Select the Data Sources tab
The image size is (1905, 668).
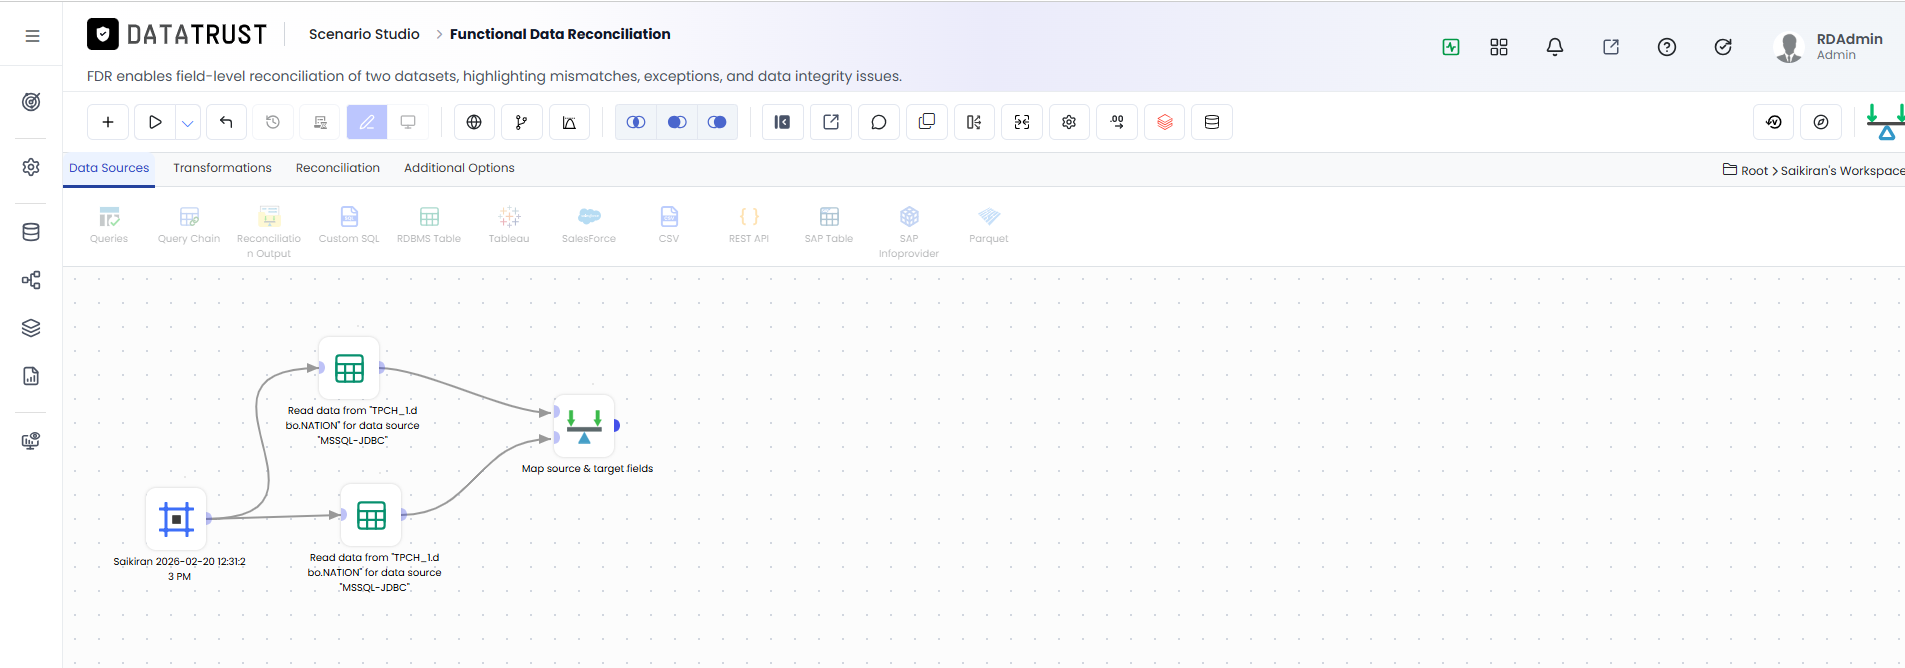[x=109, y=168]
